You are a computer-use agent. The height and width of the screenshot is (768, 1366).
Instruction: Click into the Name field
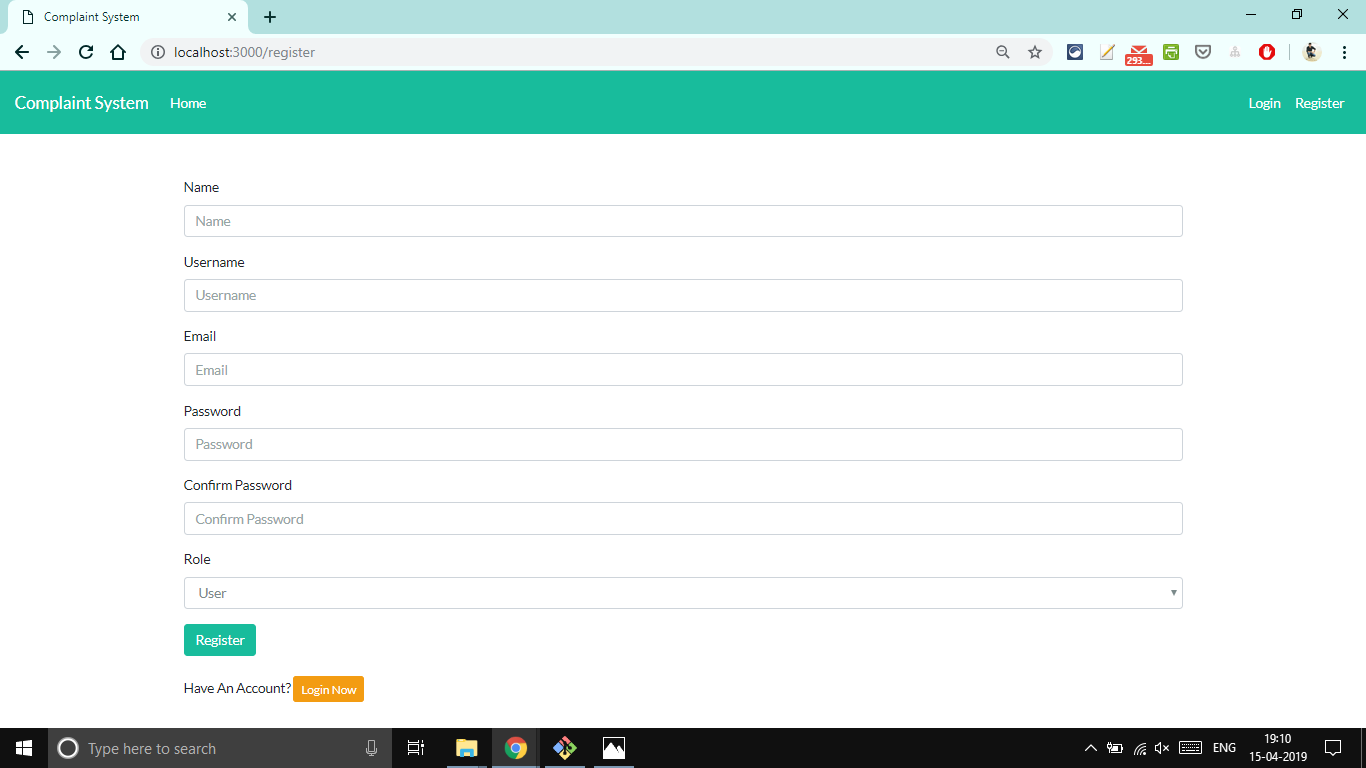pos(683,221)
